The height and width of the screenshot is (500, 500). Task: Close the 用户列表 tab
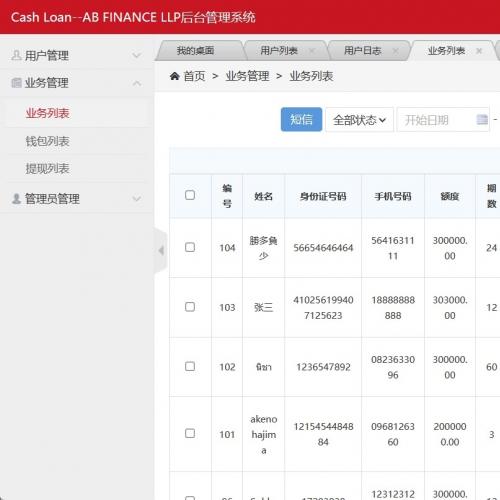pyautogui.click(x=312, y=51)
